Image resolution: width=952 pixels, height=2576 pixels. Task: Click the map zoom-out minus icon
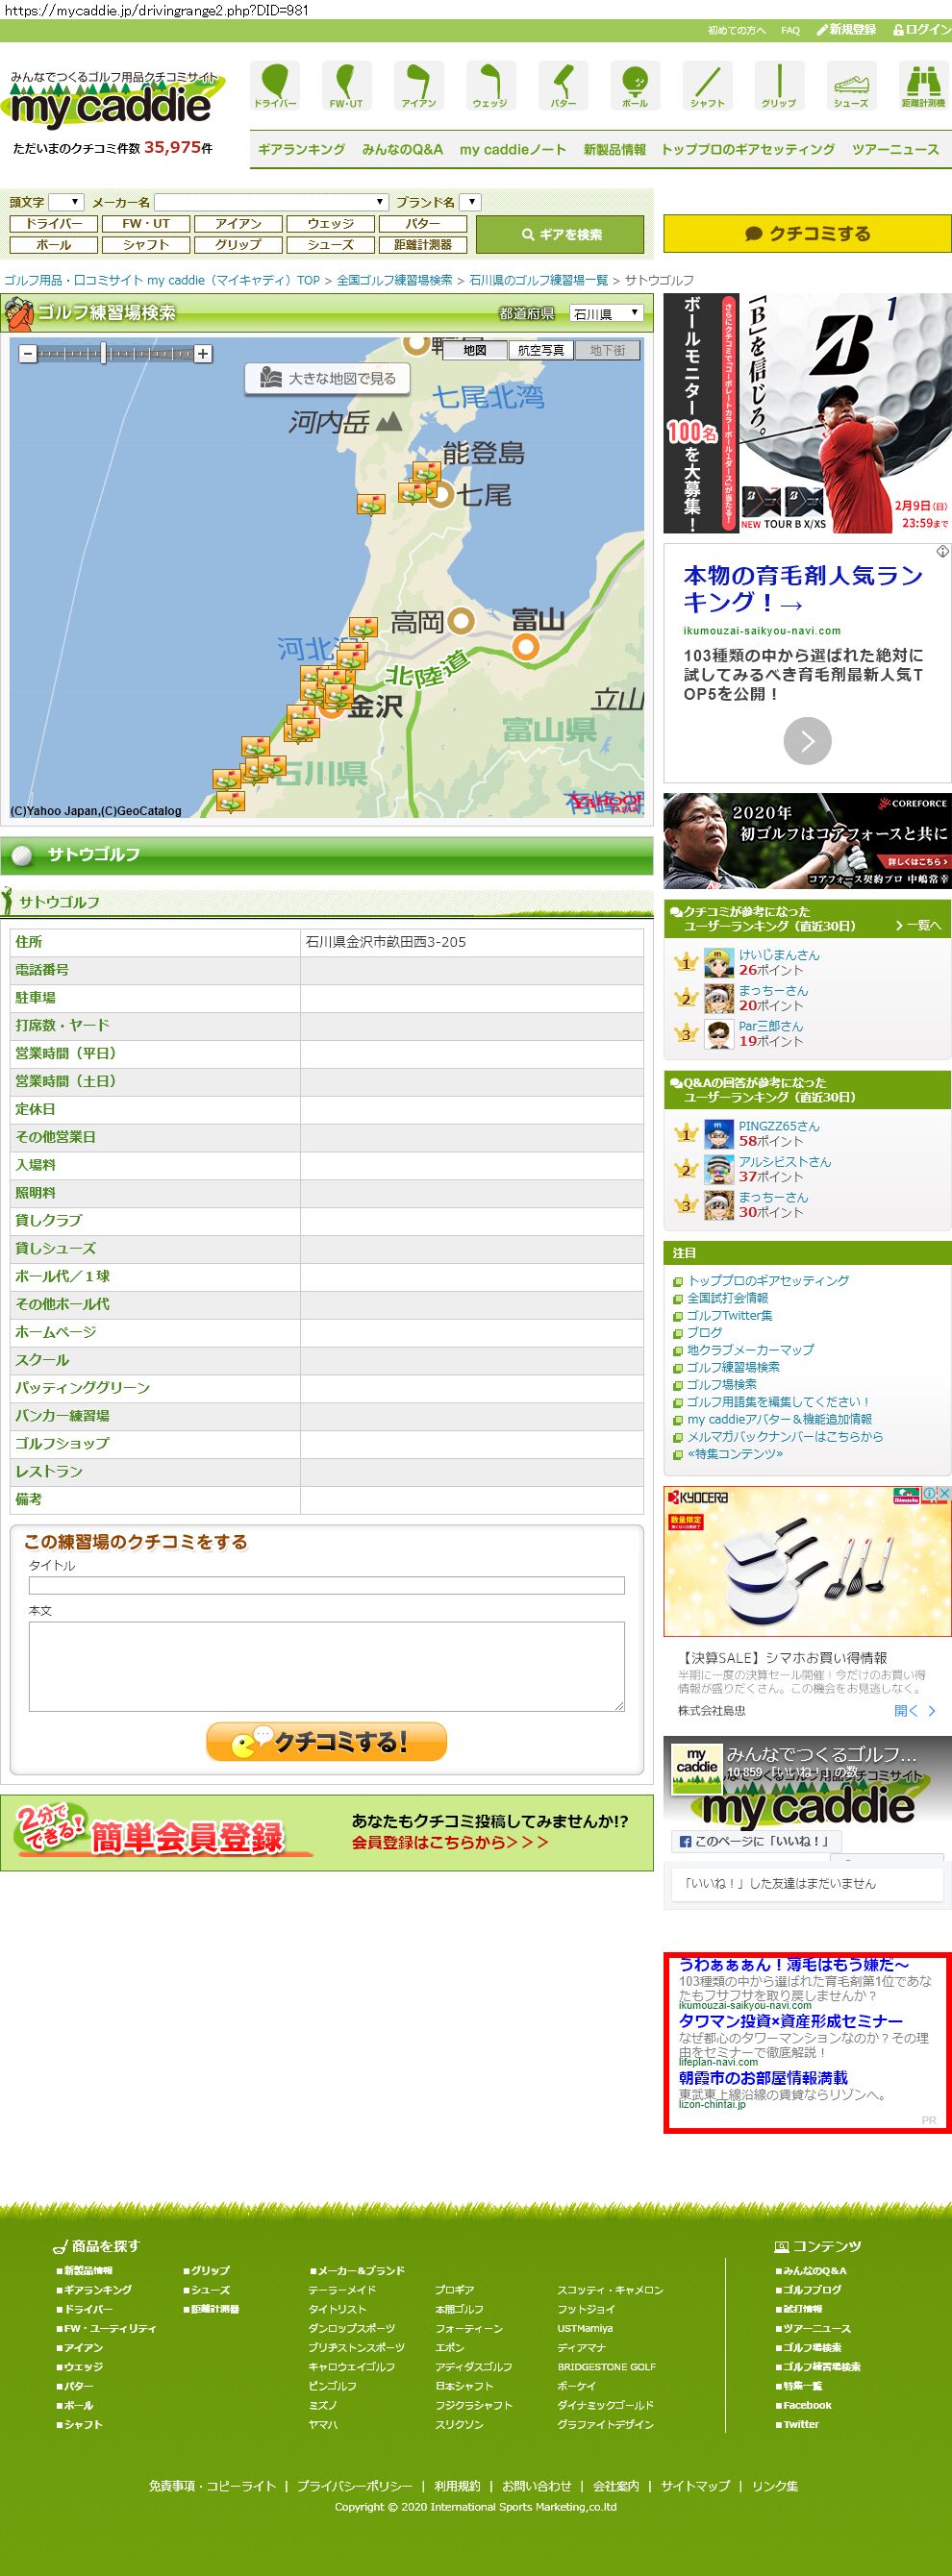[28, 354]
